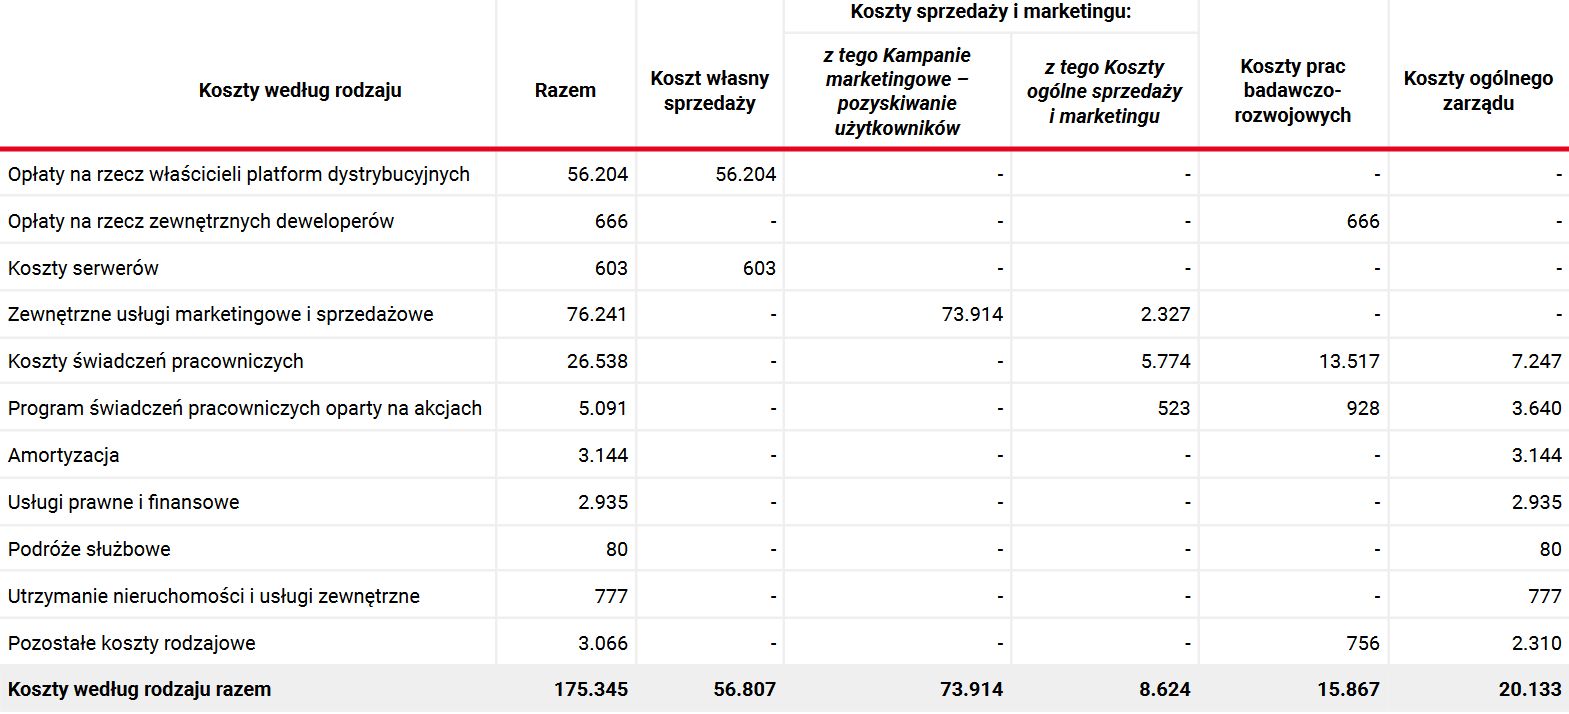Click the 928 value

(x=1363, y=408)
